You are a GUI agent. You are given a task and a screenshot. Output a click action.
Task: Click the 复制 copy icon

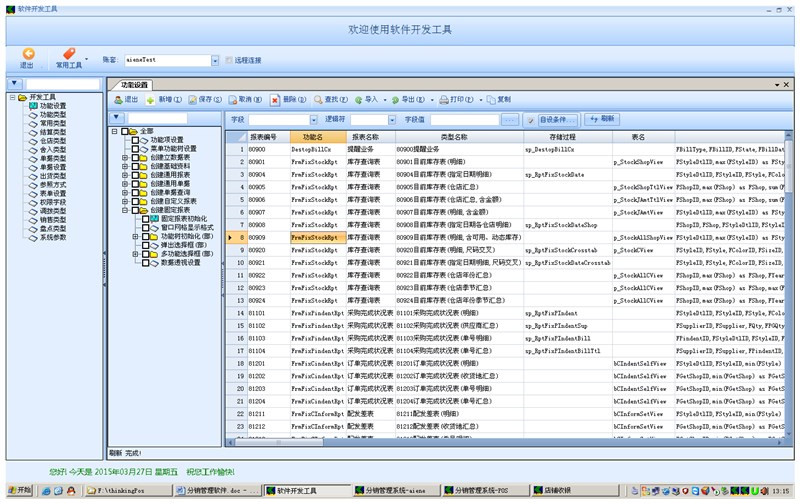[x=490, y=100]
